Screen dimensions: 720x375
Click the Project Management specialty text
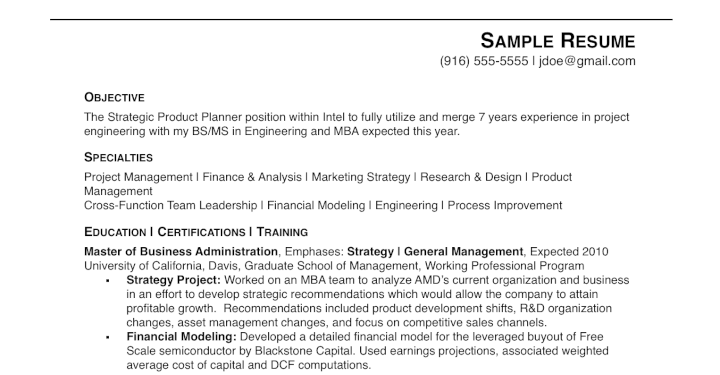(x=138, y=177)
